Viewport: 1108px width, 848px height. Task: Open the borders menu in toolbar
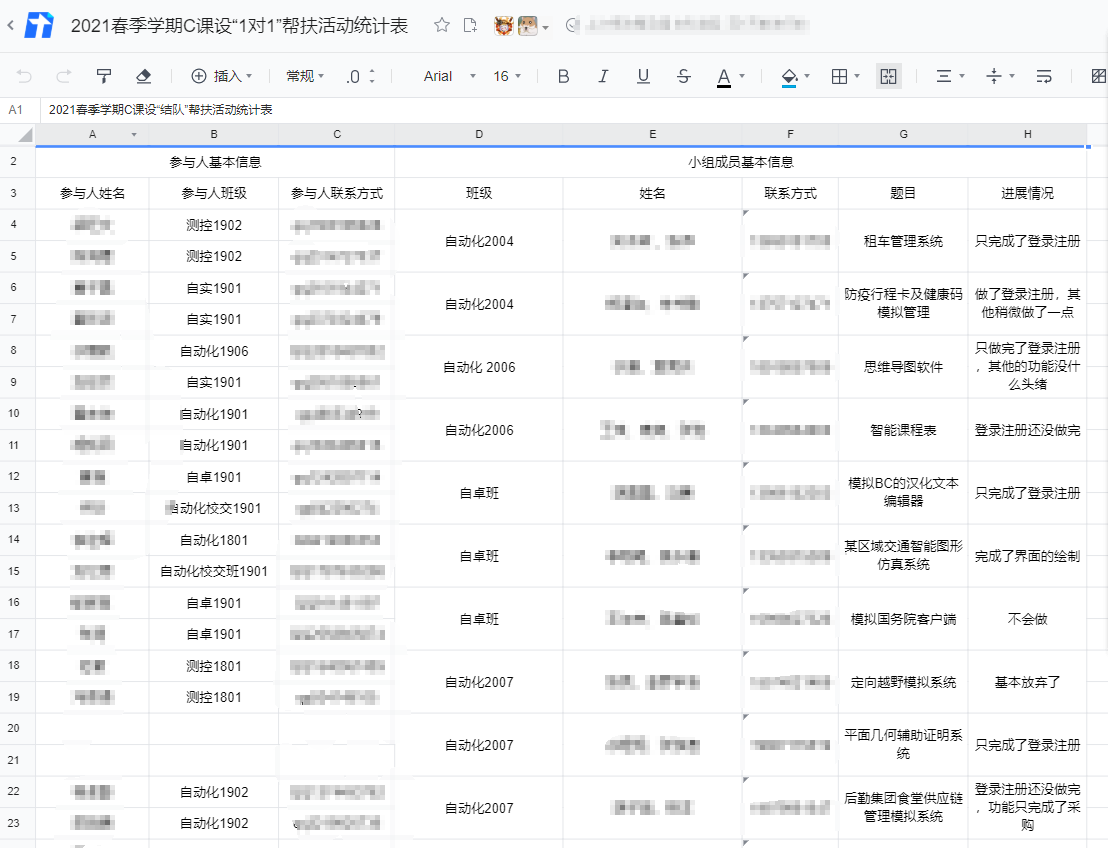[847, 76]
